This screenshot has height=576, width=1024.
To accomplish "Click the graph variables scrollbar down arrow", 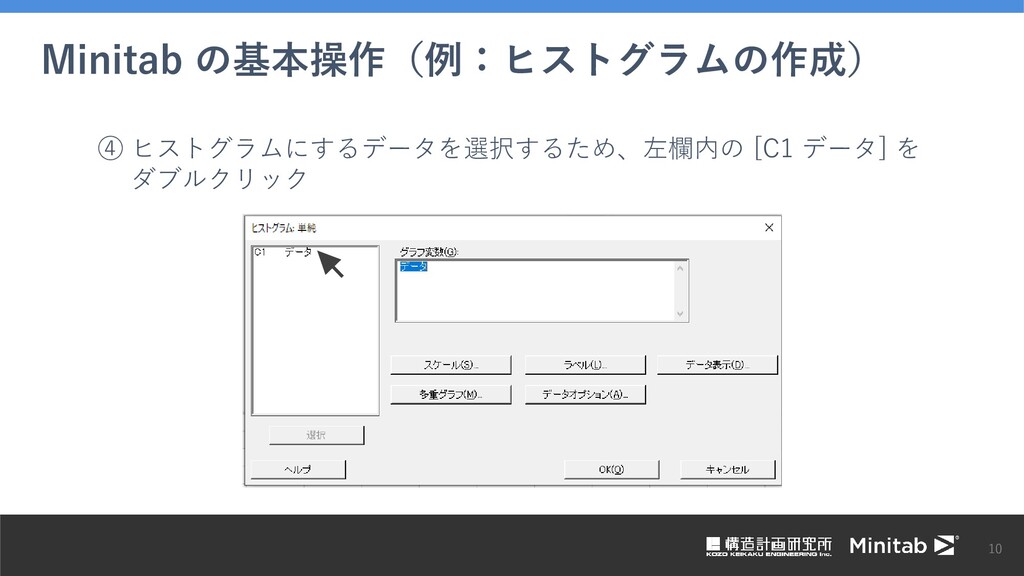I will pyautogui.click(x=680, y=313).
